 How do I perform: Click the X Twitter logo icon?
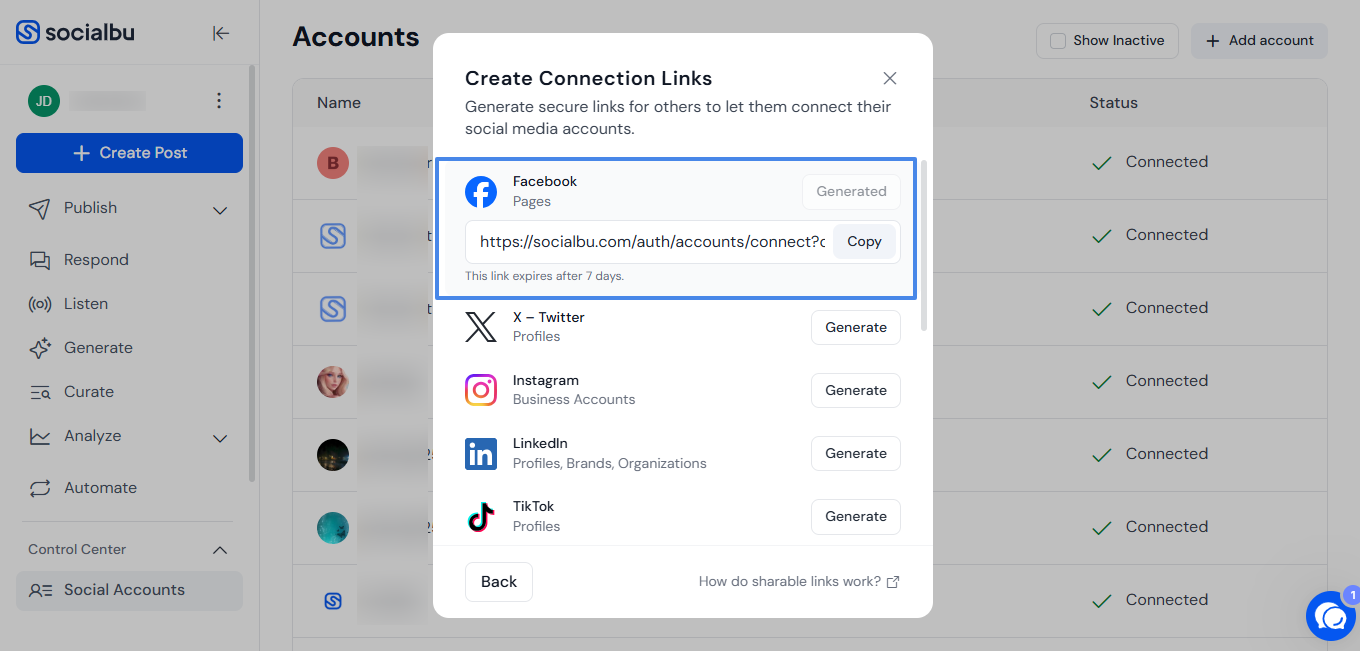[481, 327]
